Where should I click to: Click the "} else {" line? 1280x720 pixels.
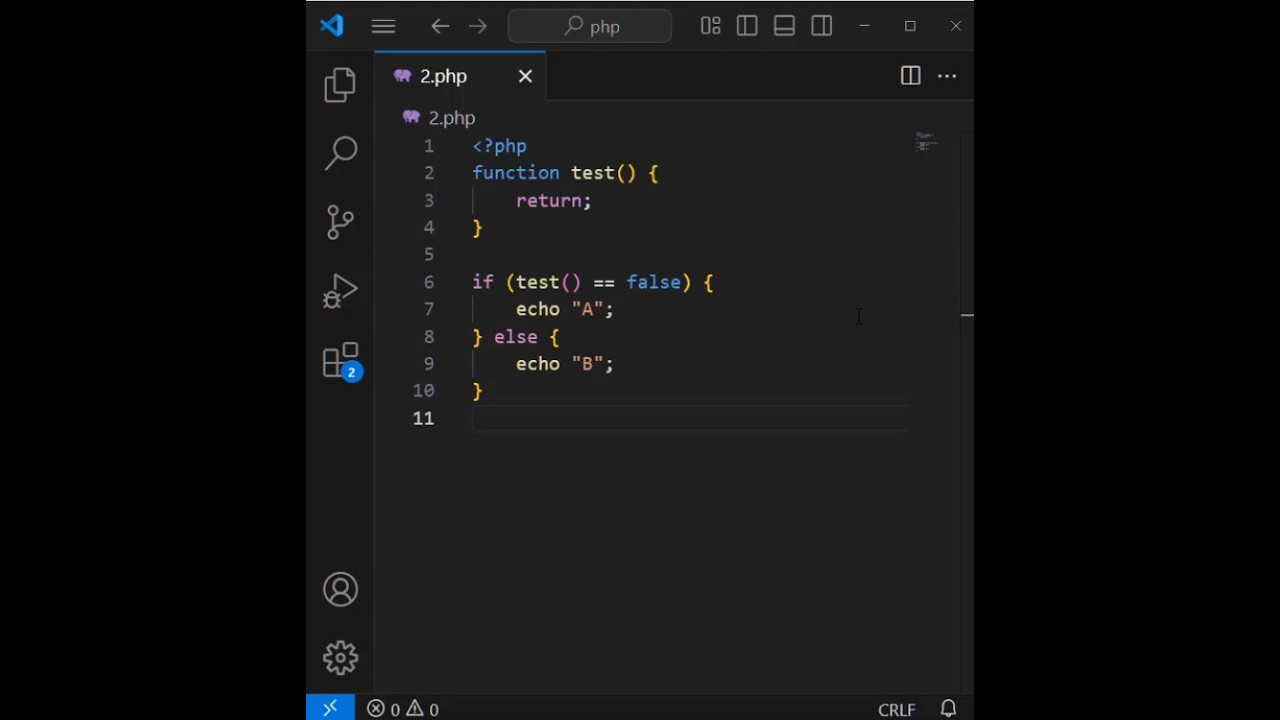516,337
